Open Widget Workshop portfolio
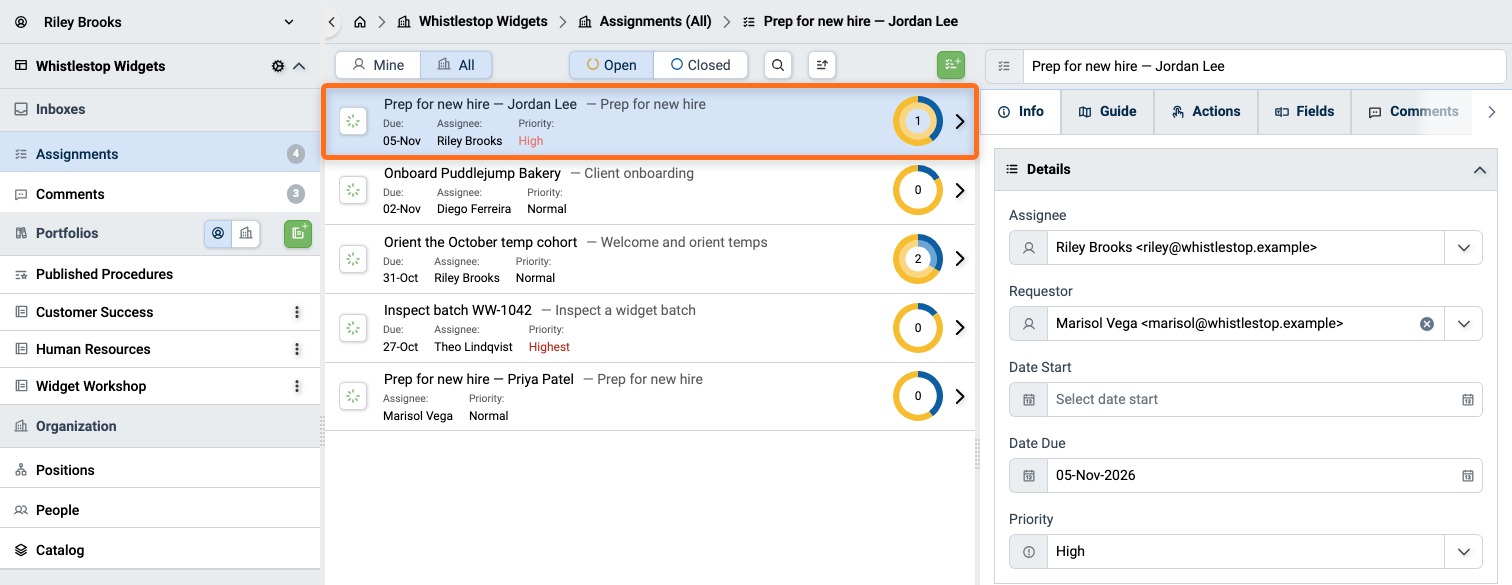 tap(91, 386)
